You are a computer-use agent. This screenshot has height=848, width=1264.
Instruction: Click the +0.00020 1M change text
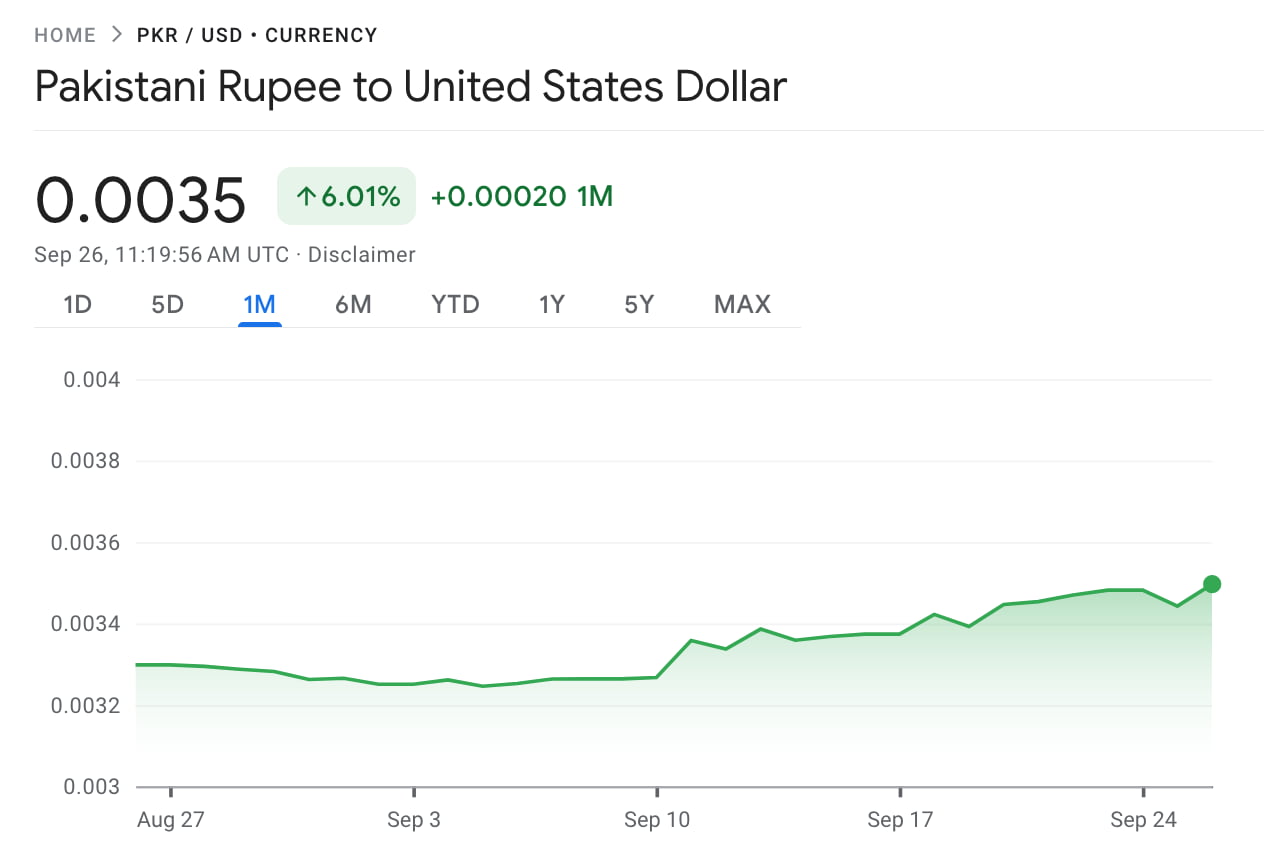520,196
